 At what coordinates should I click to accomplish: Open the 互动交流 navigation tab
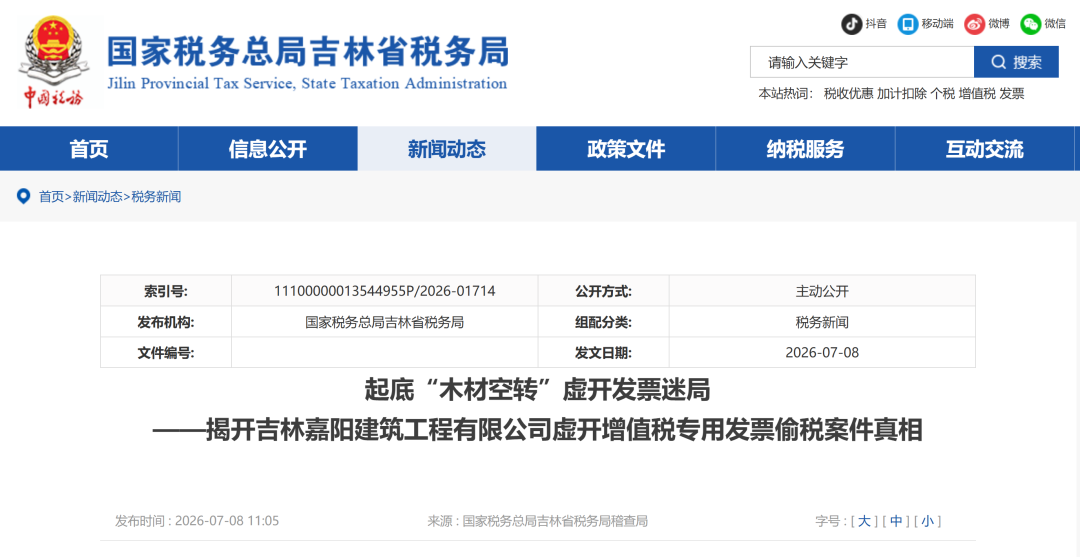click(x=984, y=149)
